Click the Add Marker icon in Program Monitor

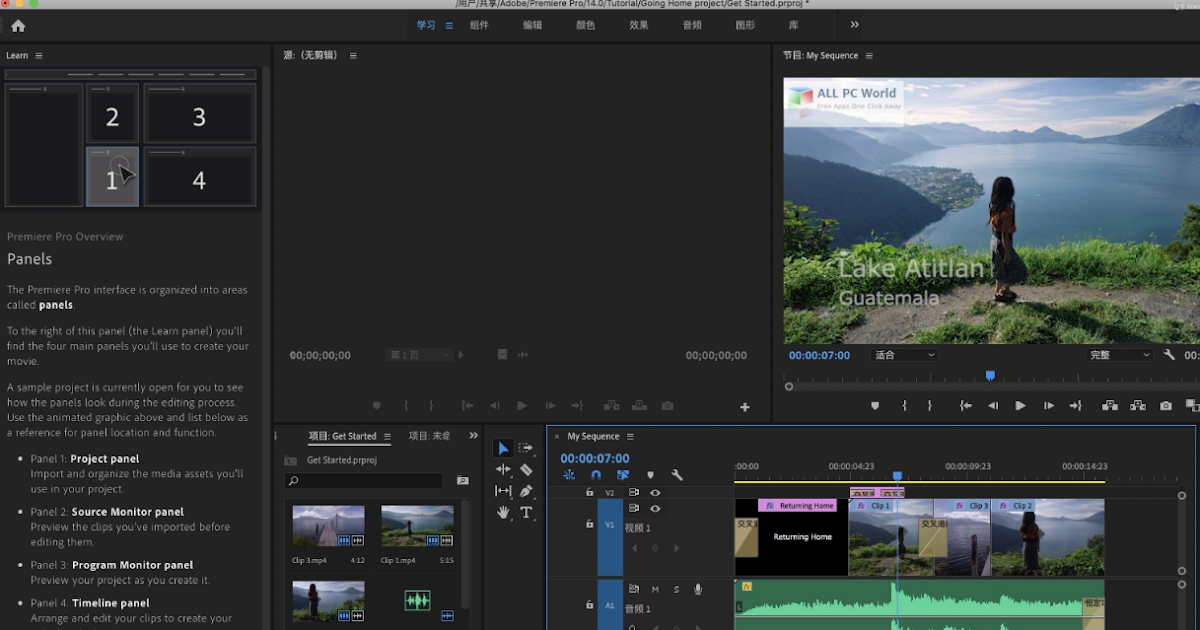(875, 406)
